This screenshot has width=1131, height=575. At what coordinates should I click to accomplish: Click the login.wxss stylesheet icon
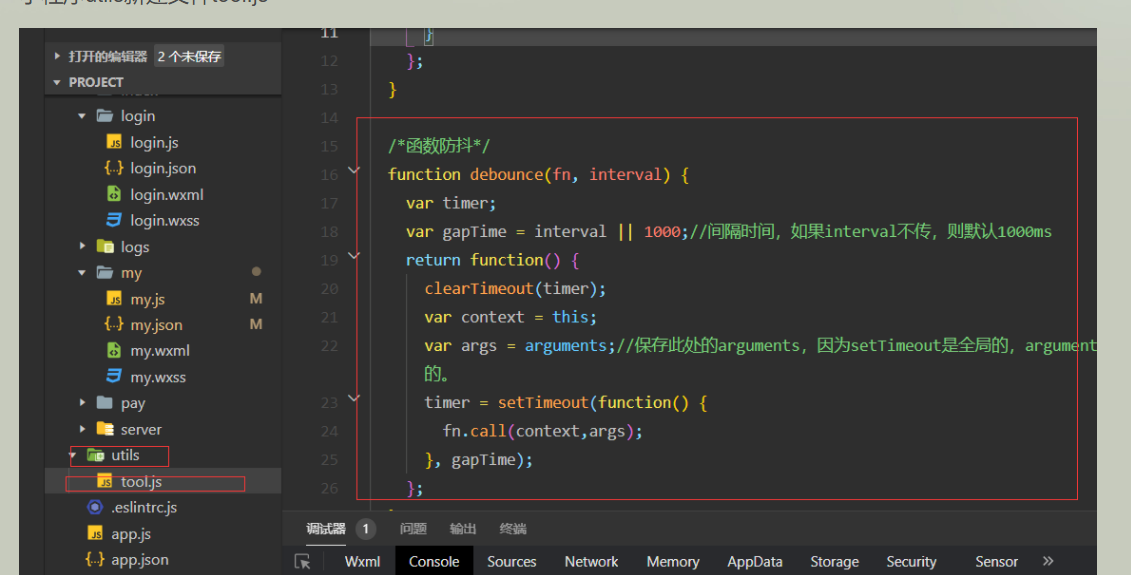pyautogui.click(x=114, y=220)
